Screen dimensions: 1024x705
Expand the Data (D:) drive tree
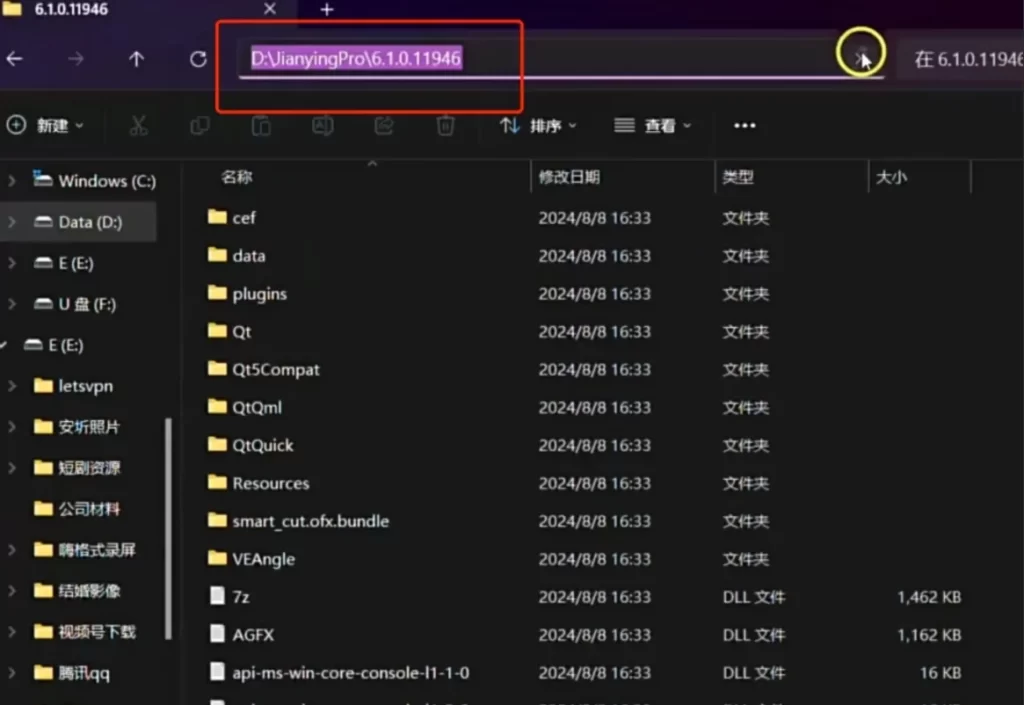pyautogui.click(x=12, y=222)
